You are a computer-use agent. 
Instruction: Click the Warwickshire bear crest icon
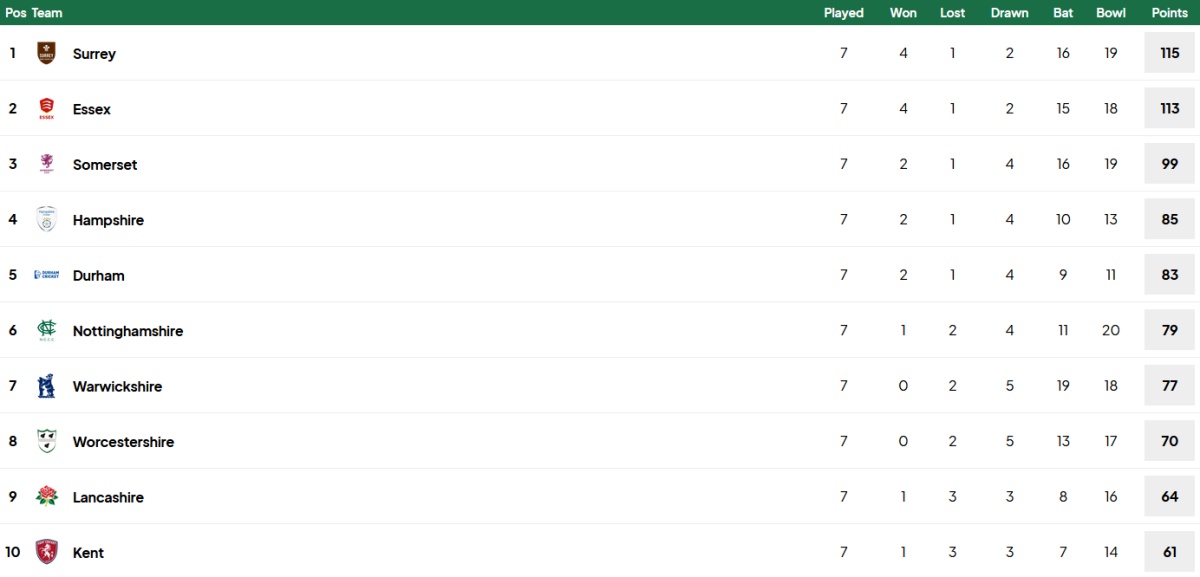point(46,386)
